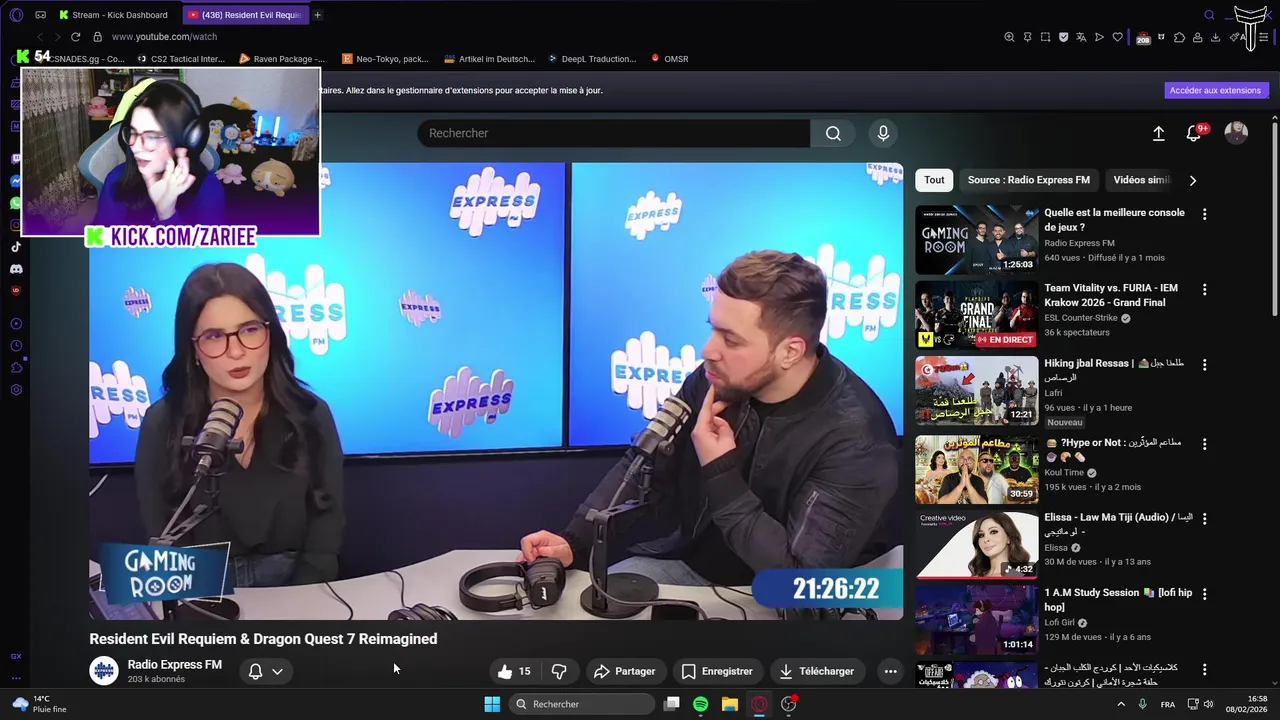Click the pin icon in address bar
The width and height of the screenshot is (1280, 720).
tap(1027, 37)
